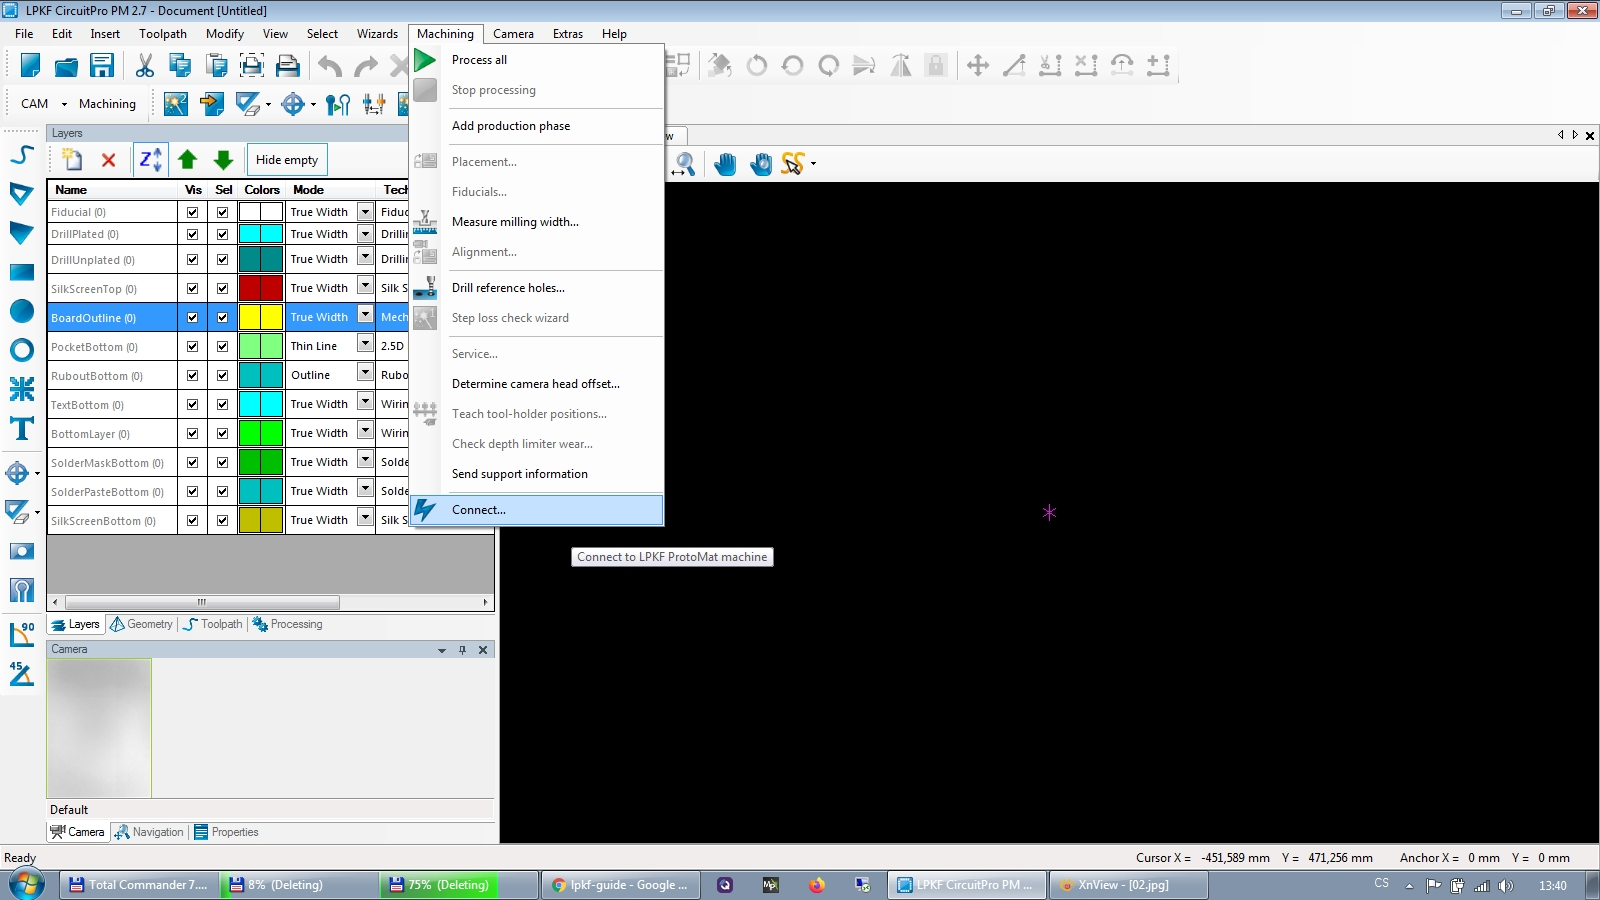This screenshot has height=900, width=1600.
Task: Move the layer down with the green arrow
Action: coord(224,160)
